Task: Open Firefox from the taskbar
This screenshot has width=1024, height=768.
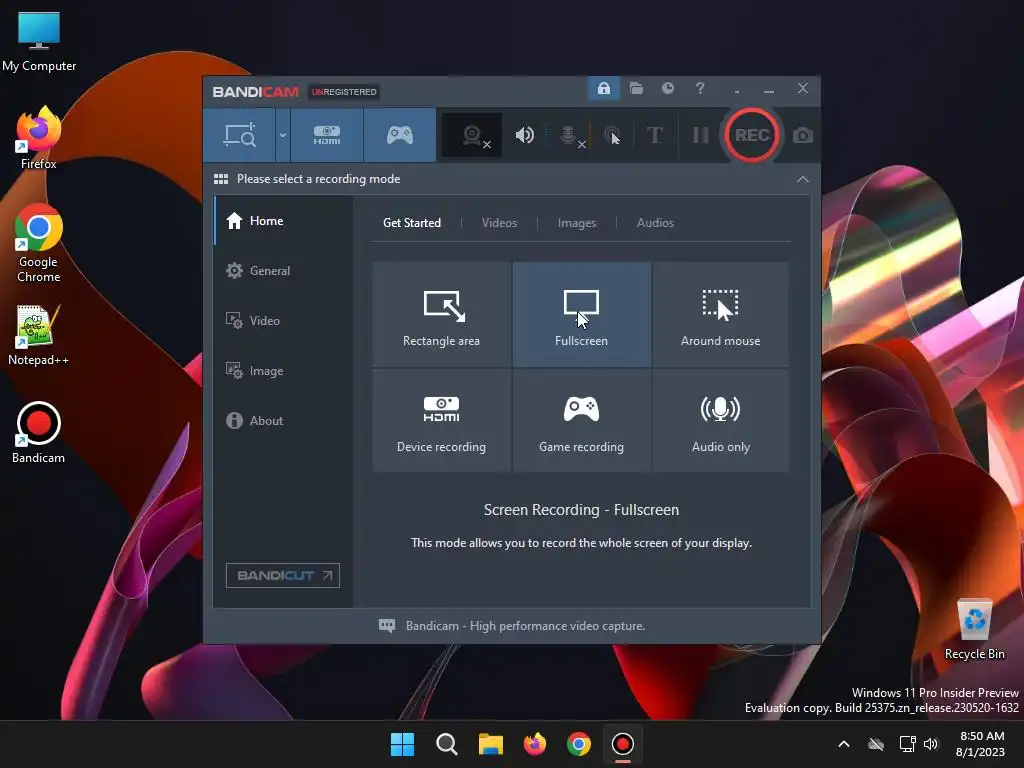Action: [535, 744]
